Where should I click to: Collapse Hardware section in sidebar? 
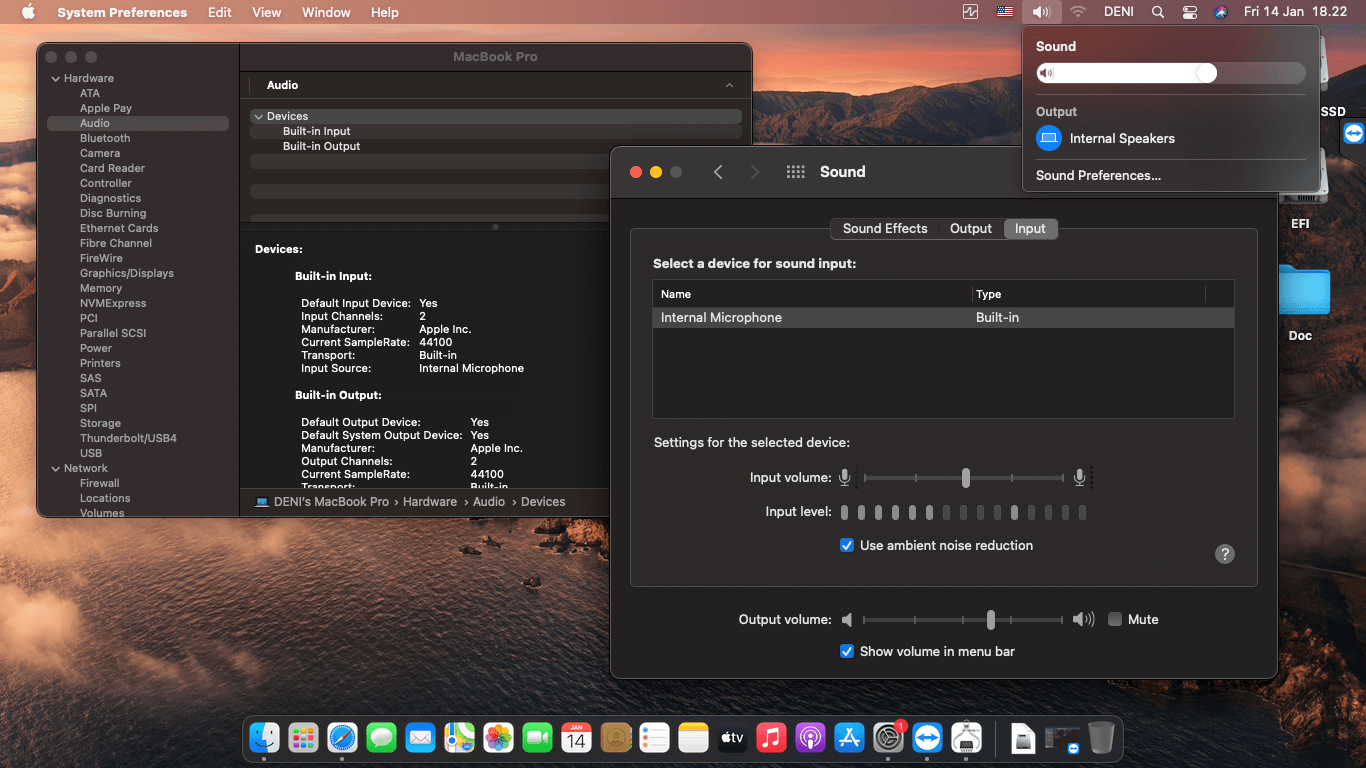click(x=55, y=78)
